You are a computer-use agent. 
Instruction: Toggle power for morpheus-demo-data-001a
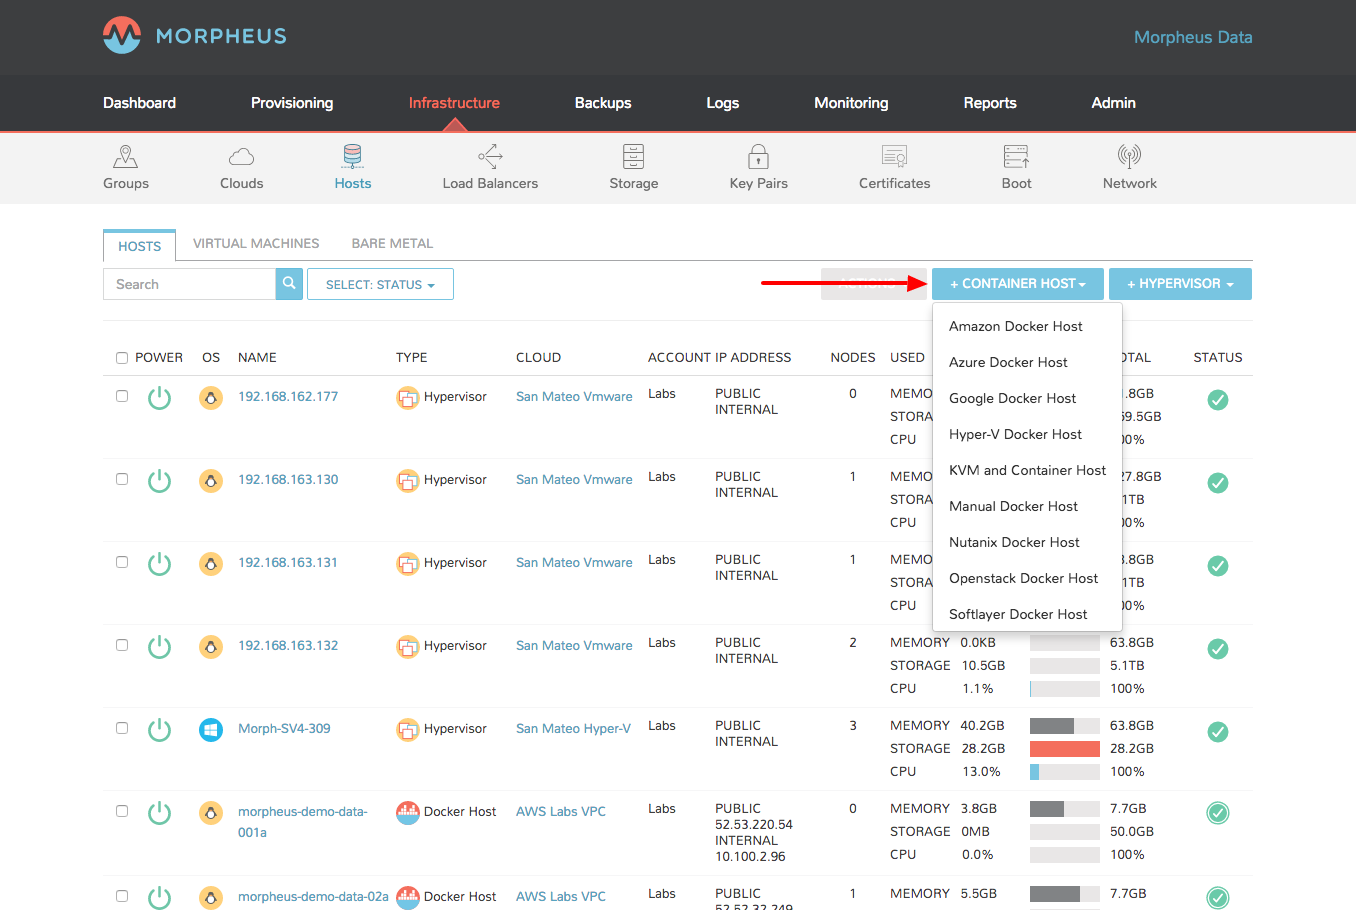click(160, 814)
